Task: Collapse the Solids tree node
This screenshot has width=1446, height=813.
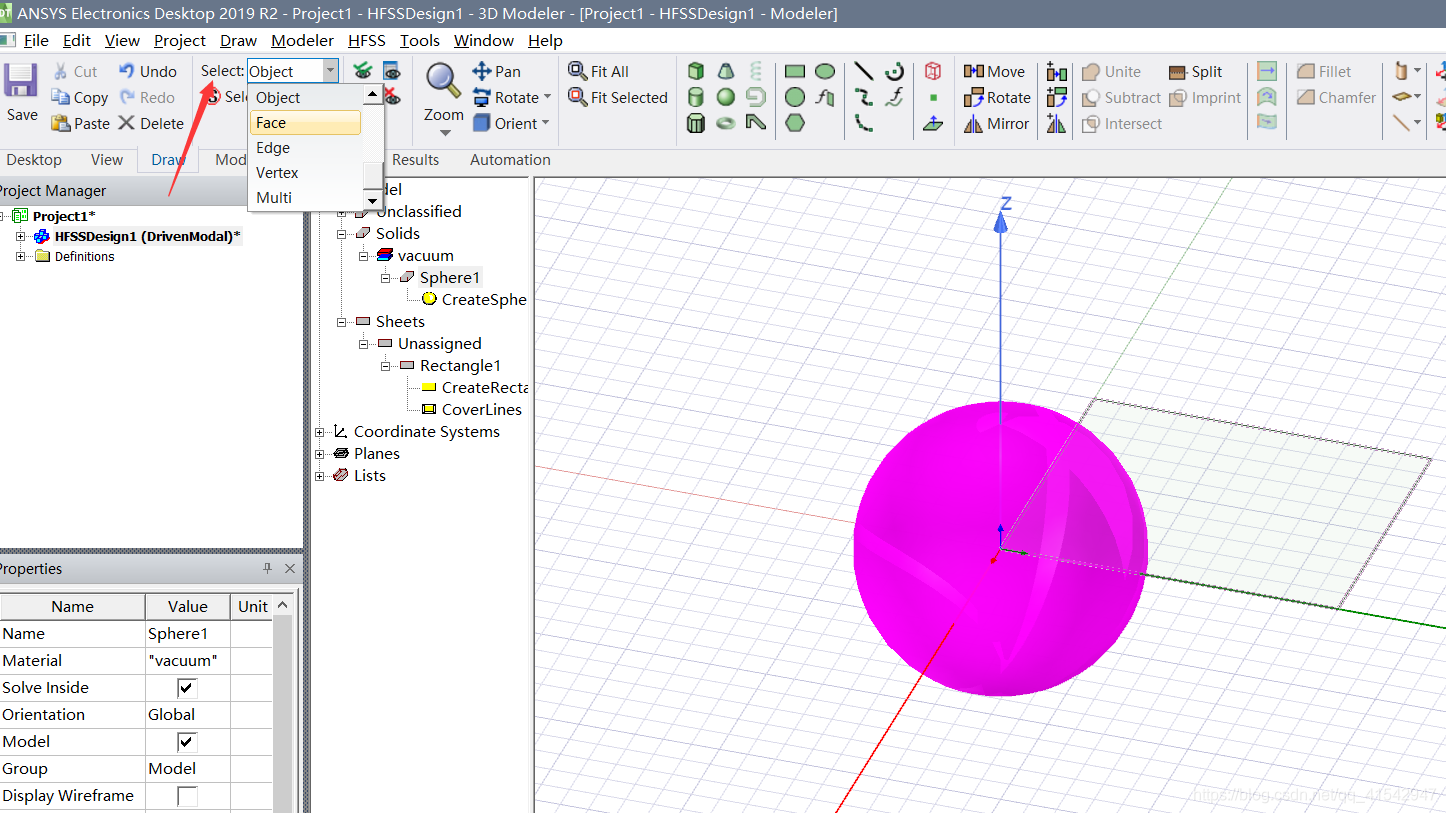Action: (x=342, y=234)
